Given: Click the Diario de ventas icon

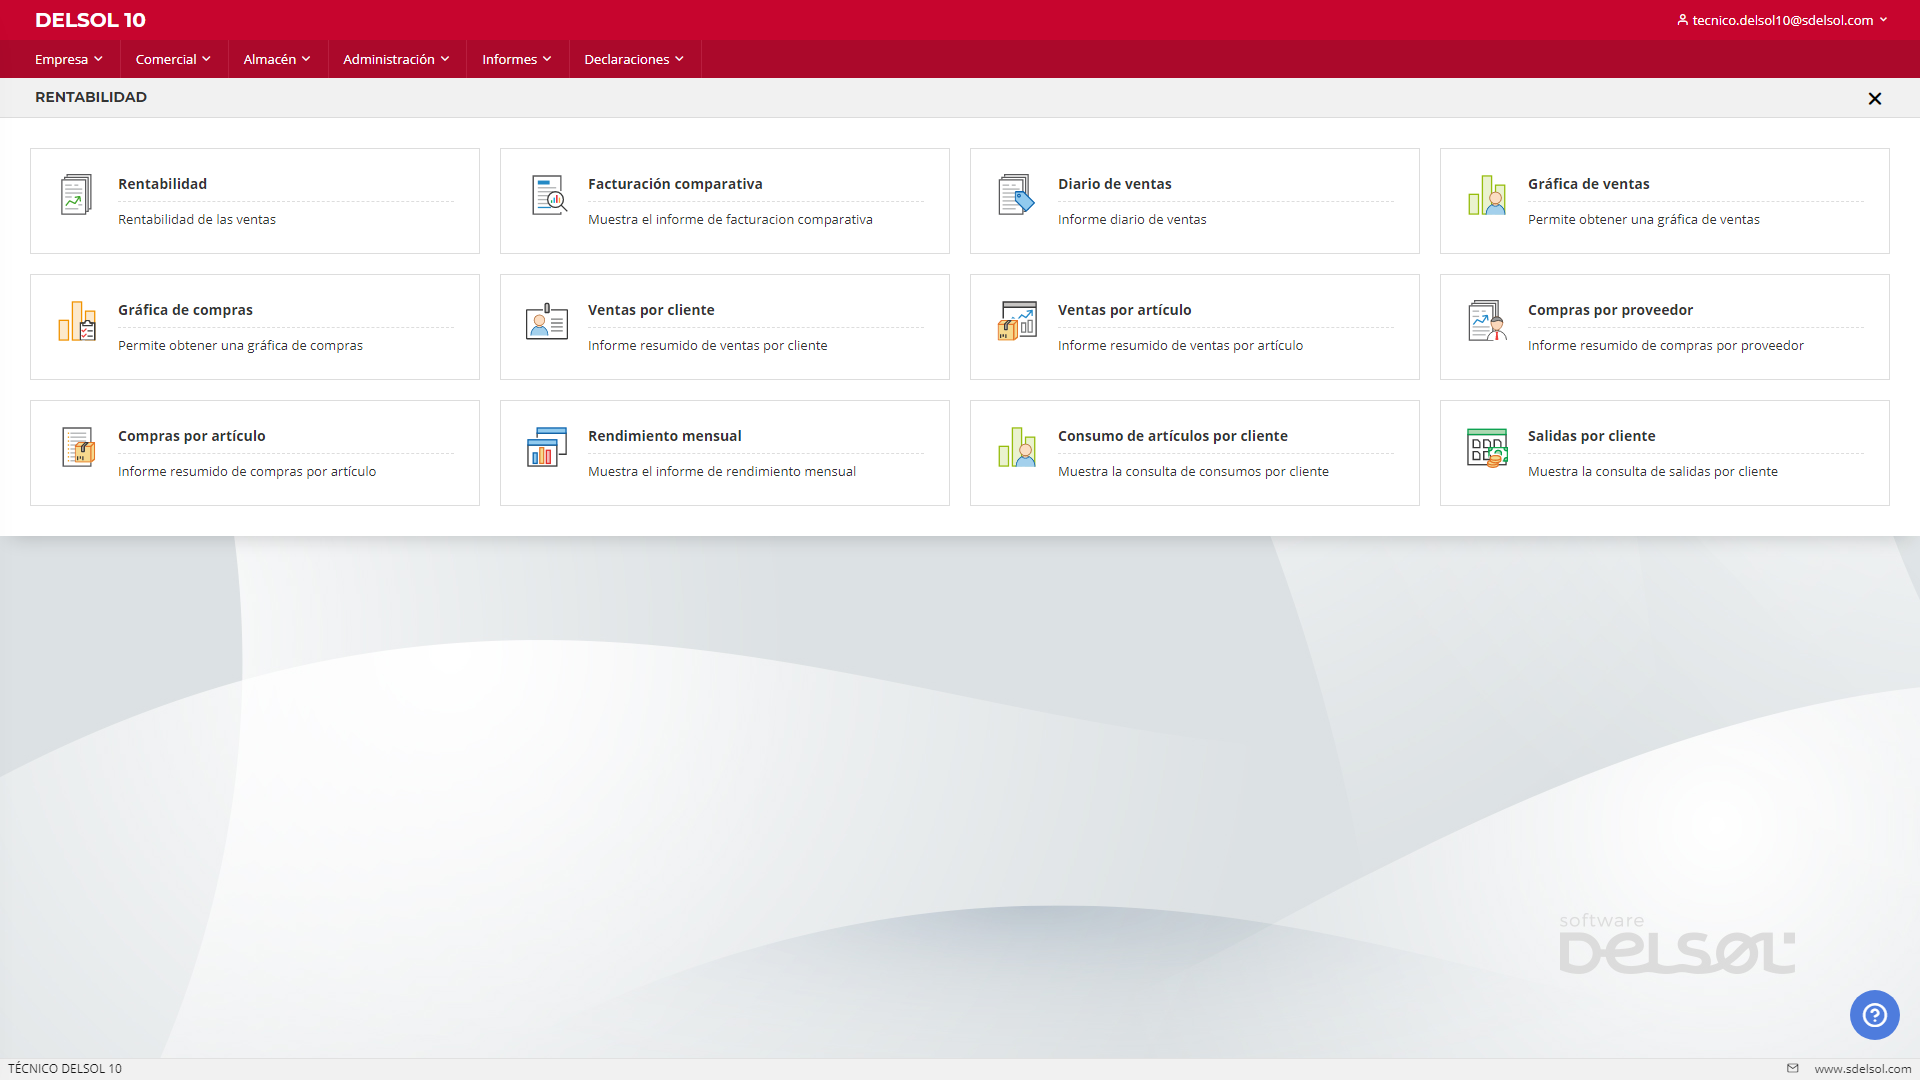Looking at the screenshot, I should tap(1016, 194).
